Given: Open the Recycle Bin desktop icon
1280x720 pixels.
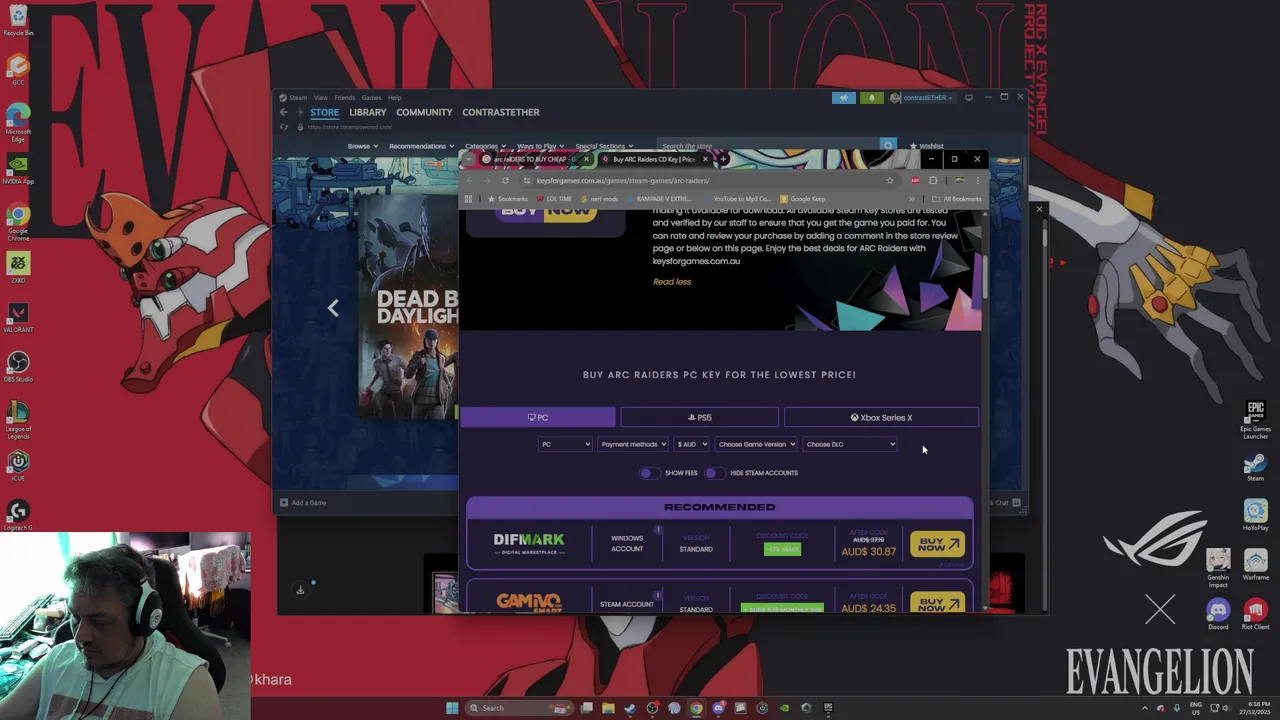Looking at the screenshot, I should tap(18, 20).
